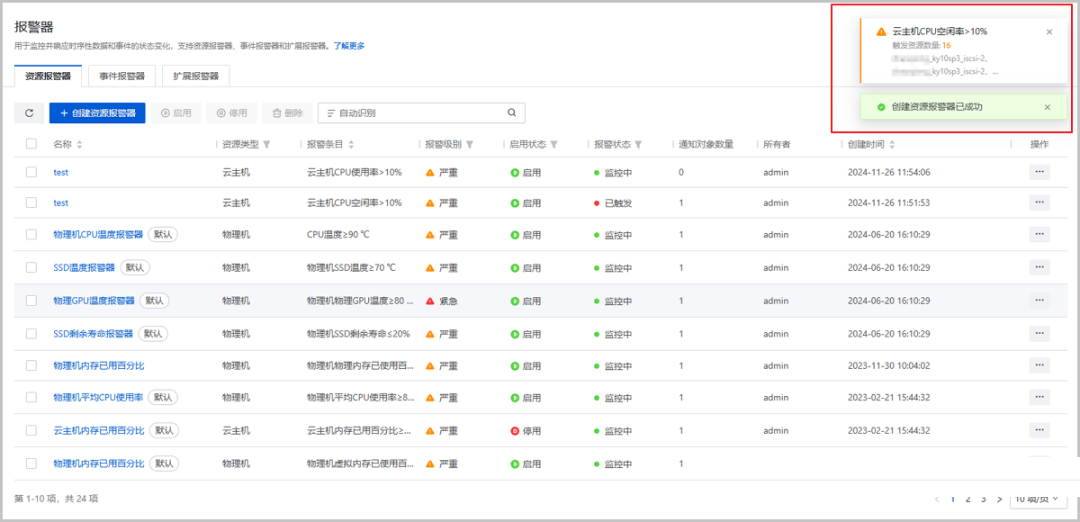
Task: Click the 报警状态 filter funnel icon
Action: click(x=638, y=145)
